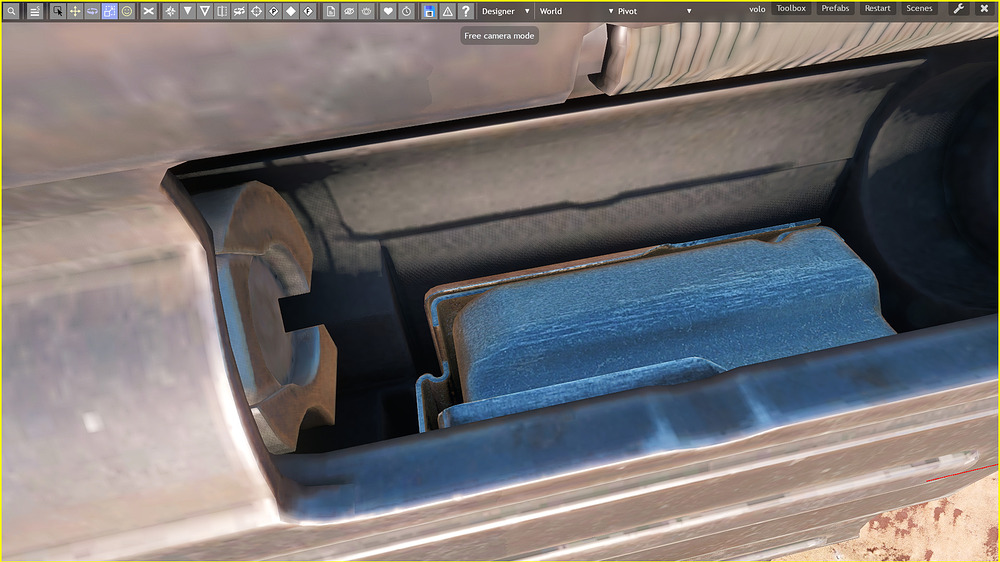Click the 'Free camera mode' label
Screen dimensions: 1000x562
pyautogui.click(x=499, y=36)
